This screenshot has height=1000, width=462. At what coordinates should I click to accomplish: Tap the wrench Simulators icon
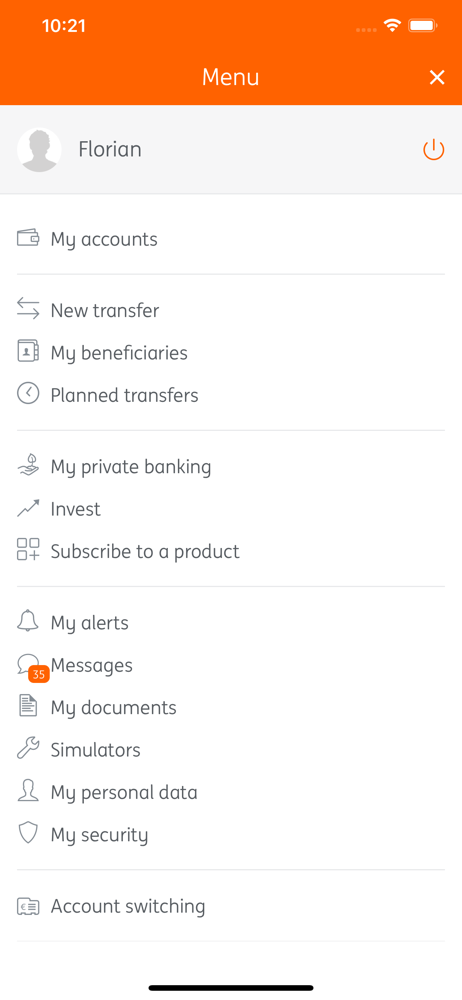[28, 749]
